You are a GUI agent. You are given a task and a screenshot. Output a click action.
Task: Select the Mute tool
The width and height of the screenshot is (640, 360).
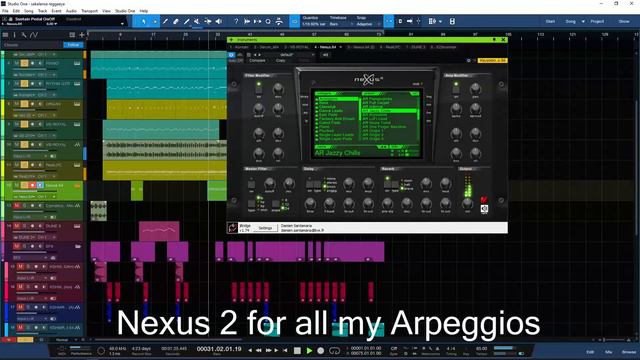(197, 21)
